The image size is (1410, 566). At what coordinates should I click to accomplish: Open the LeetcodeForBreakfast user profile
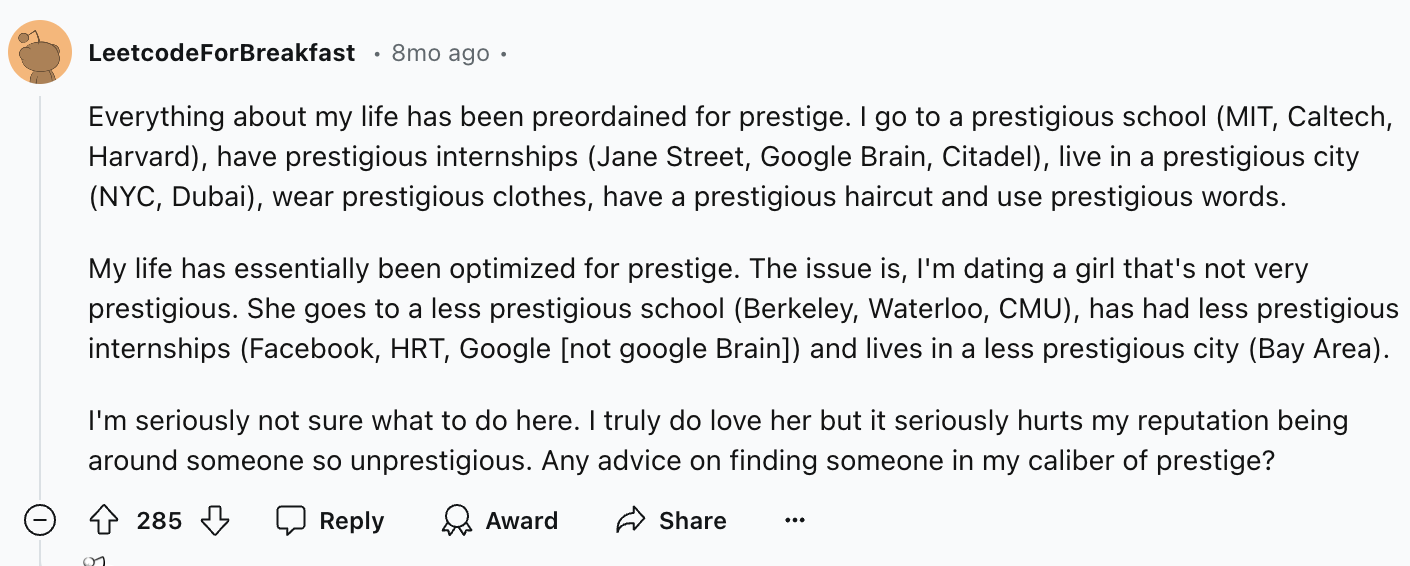click(x=222, y=53)
